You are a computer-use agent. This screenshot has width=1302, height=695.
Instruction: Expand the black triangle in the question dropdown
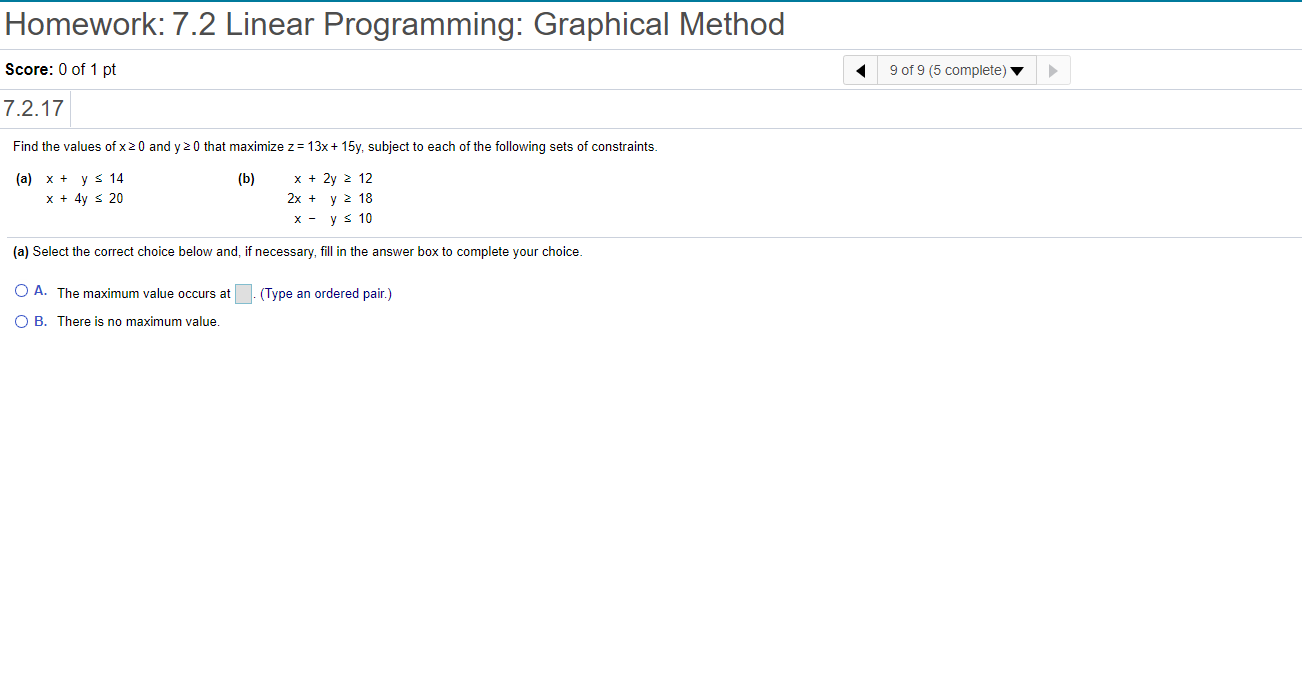1017,70
